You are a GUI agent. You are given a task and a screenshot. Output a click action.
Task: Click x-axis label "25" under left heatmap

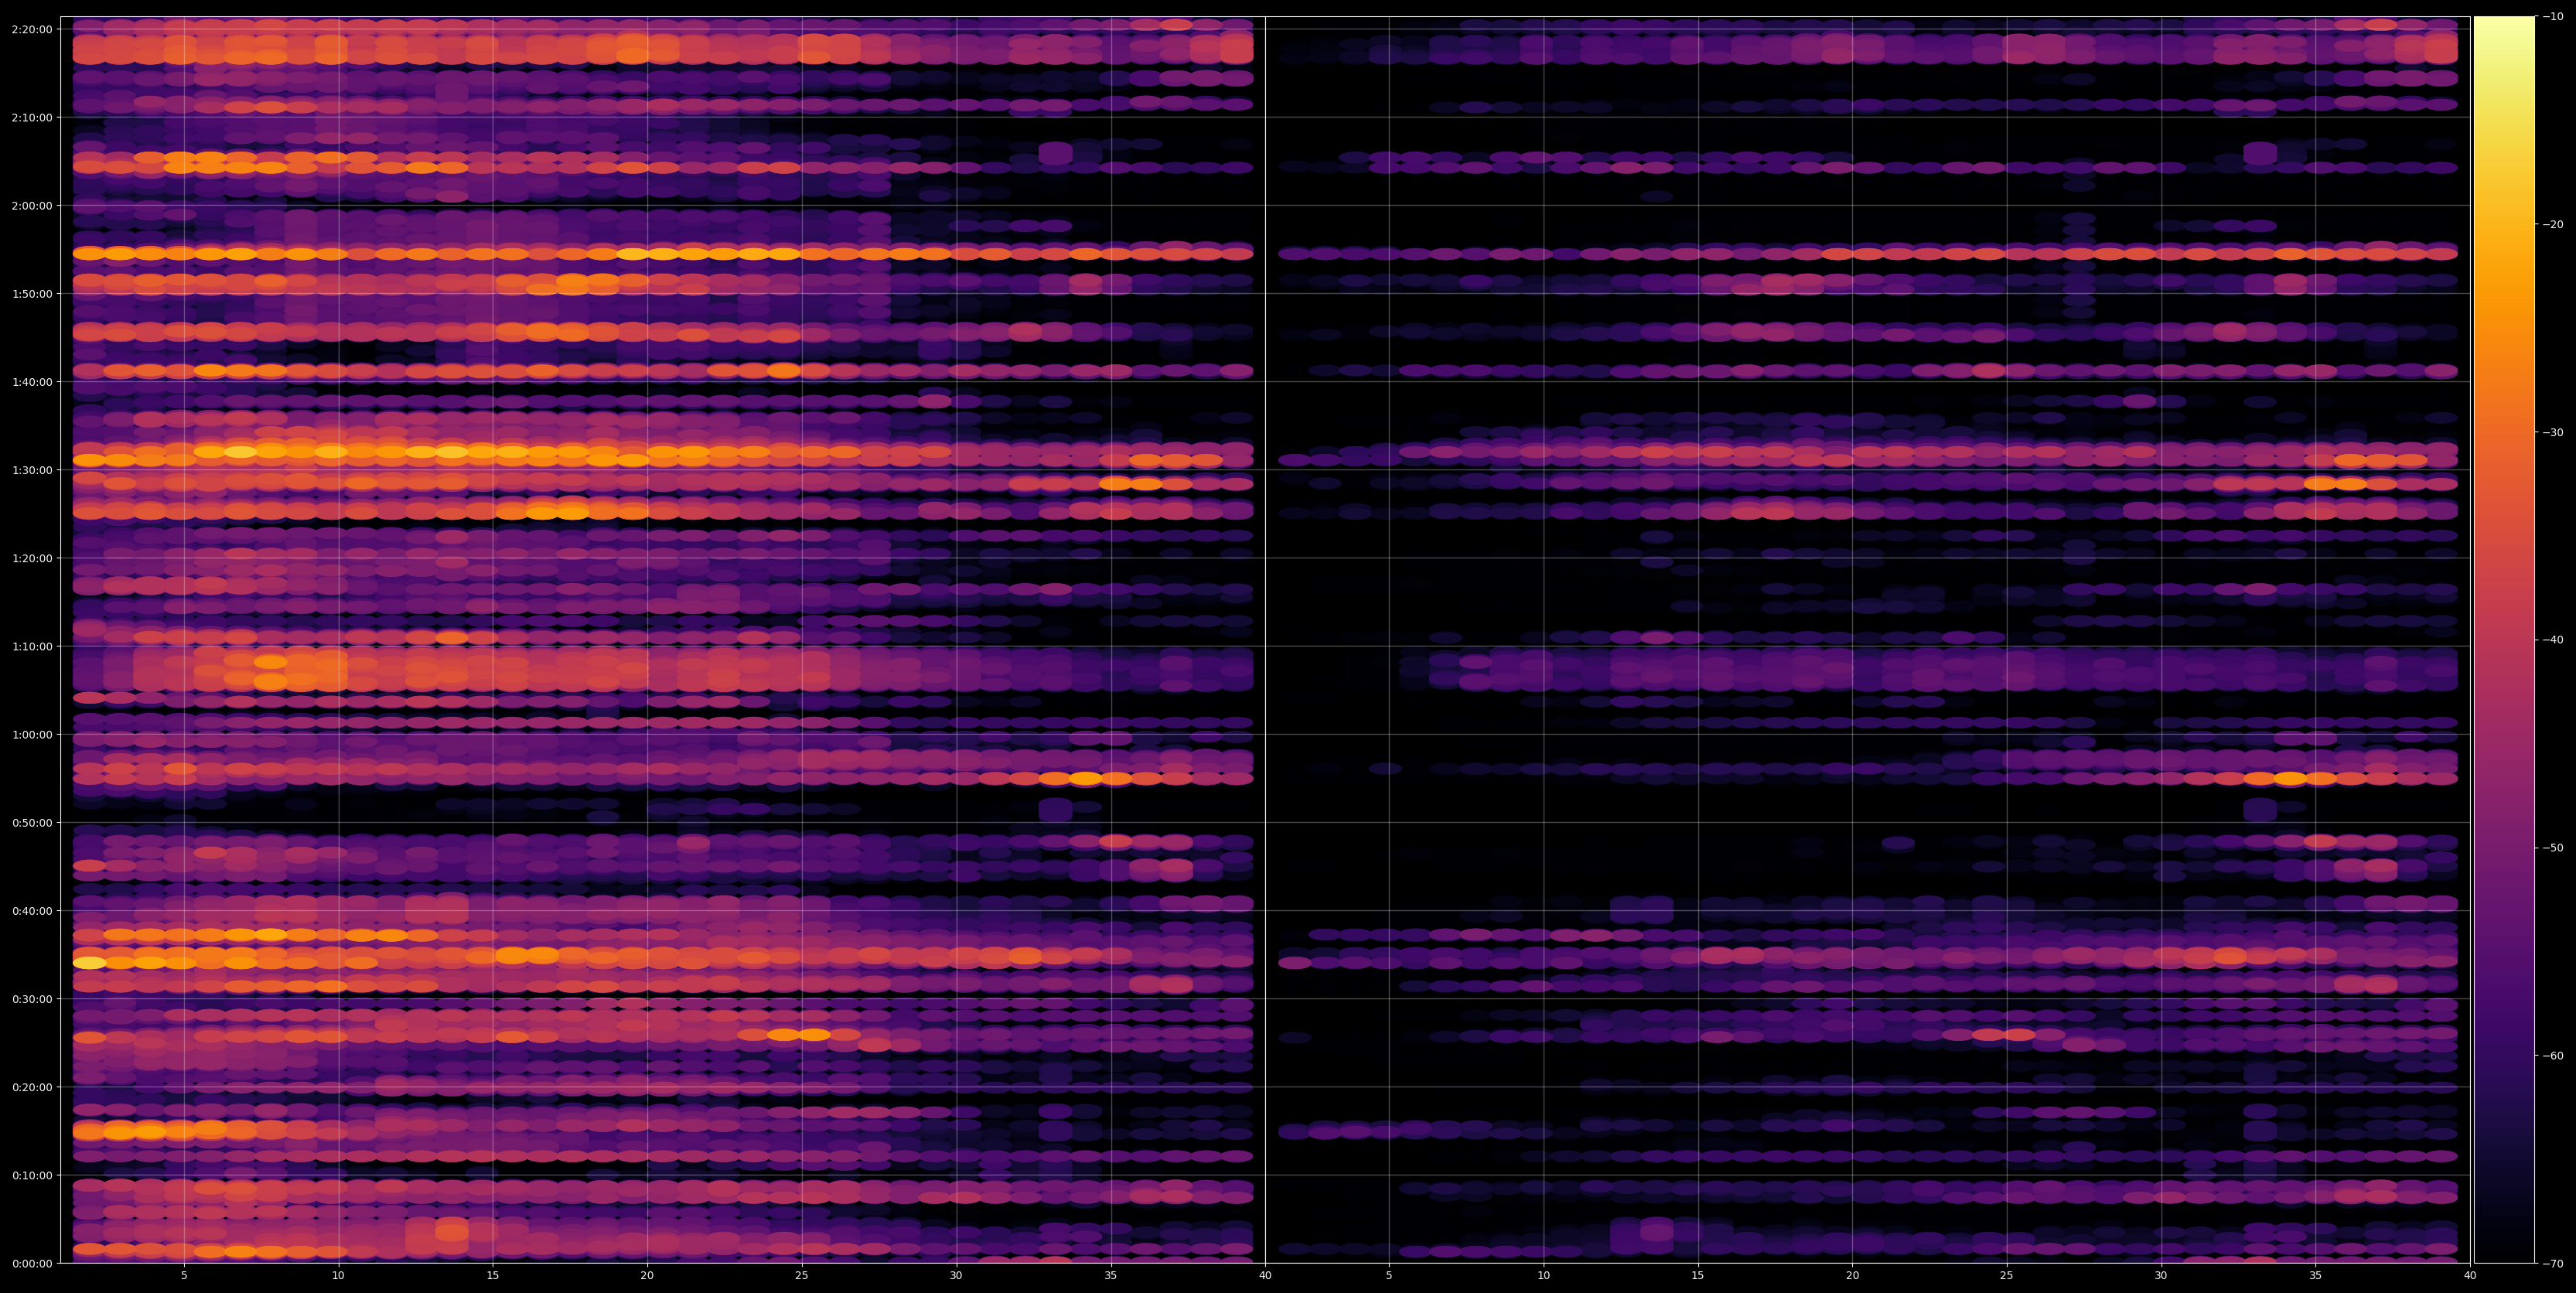[802, 1276]
